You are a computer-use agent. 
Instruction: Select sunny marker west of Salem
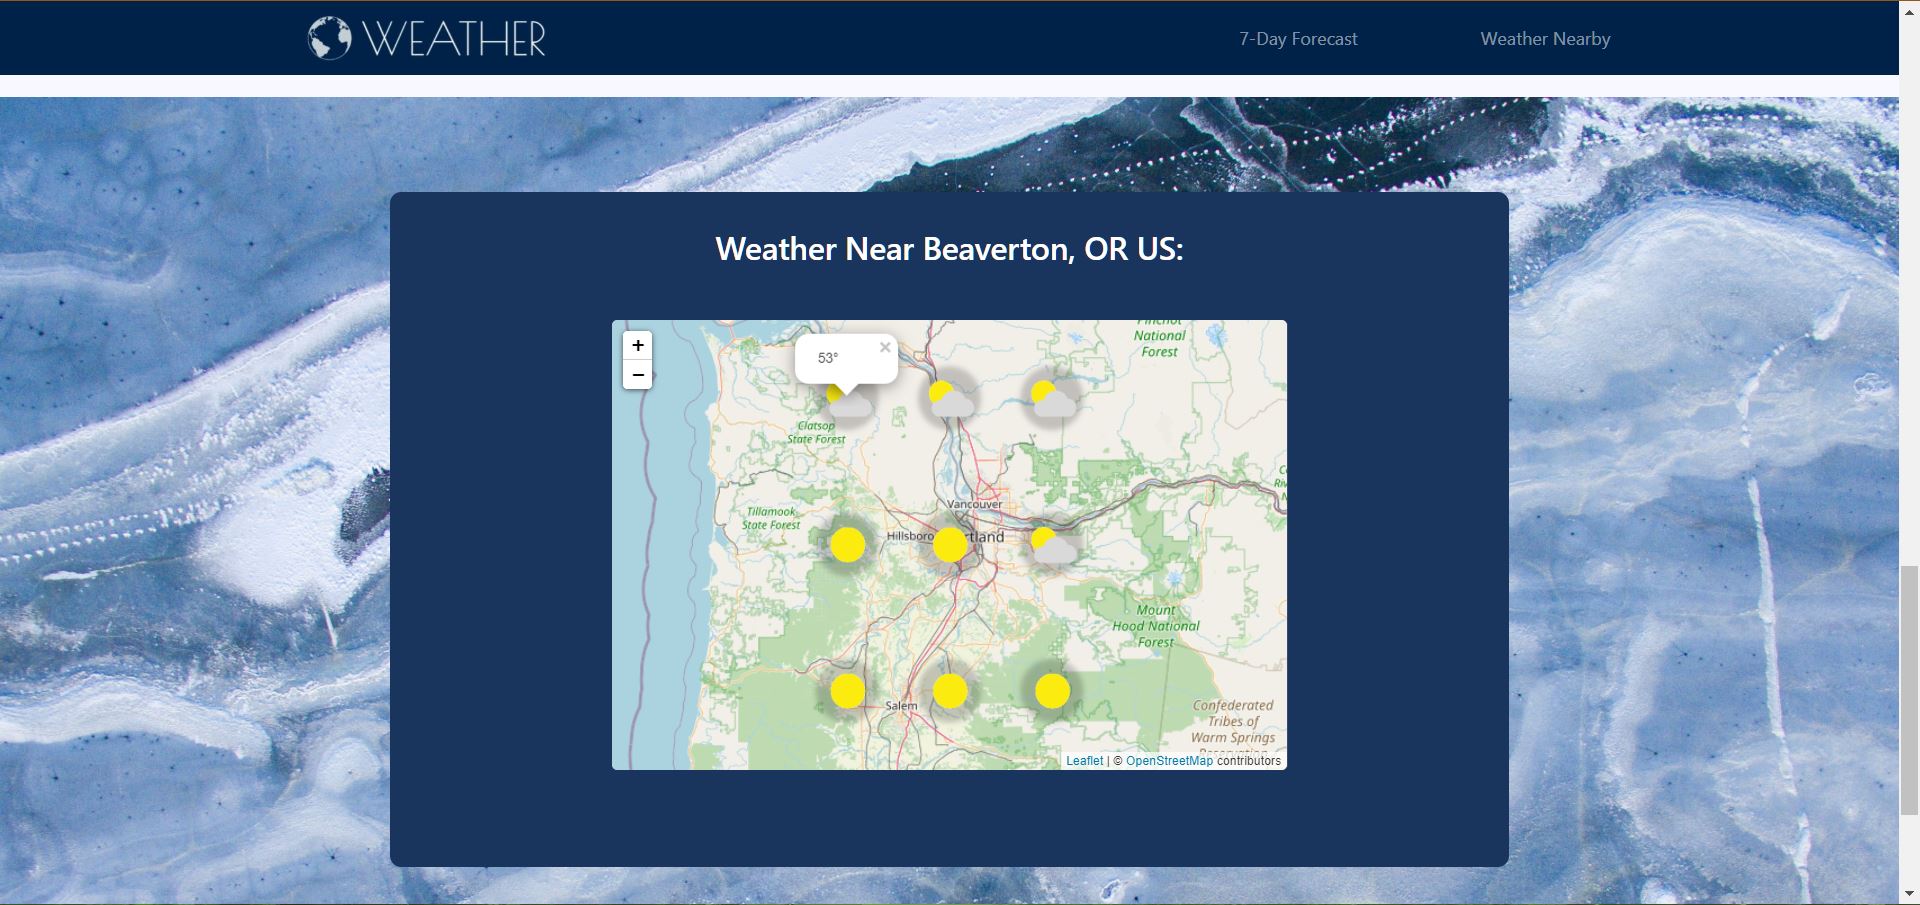coord(848,691)
